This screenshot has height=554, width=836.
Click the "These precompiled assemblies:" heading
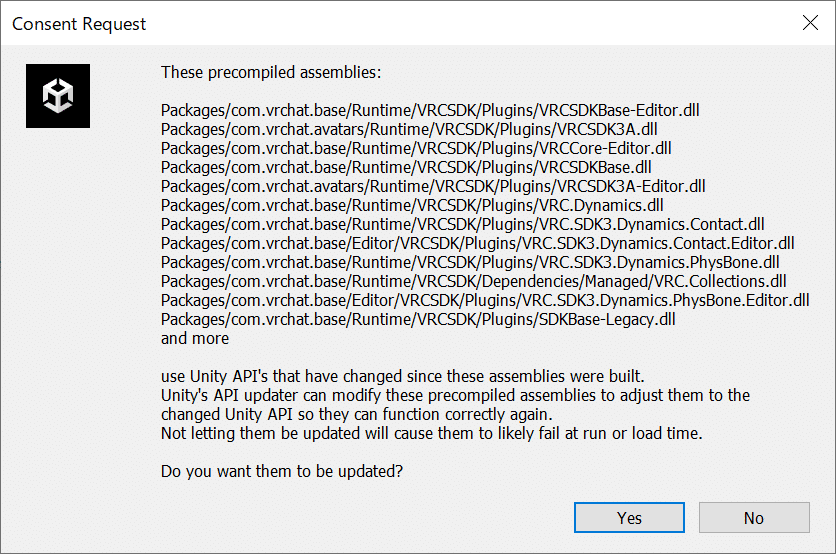pyautogui.click(x=270, y=72)
